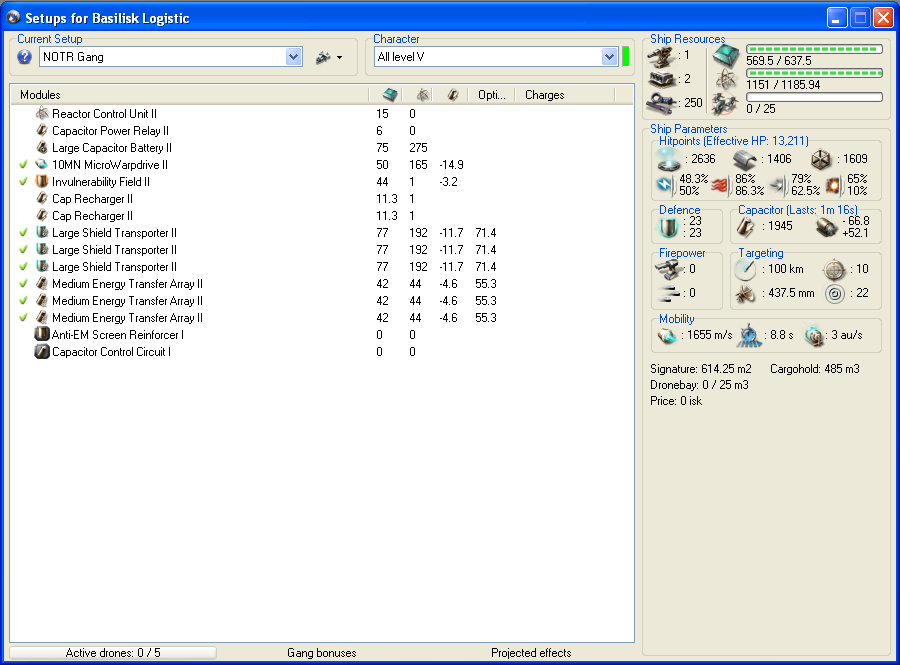This screenshot has height=665, width=900.
Task: Open the ship setup actions icon menu
Action: point(329,57)
